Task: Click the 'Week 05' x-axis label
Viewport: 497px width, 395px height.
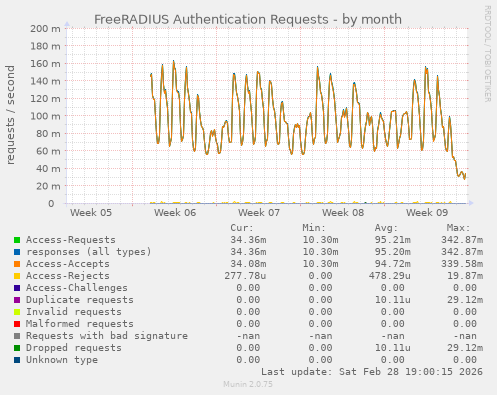Action: [x=91, y=213]
